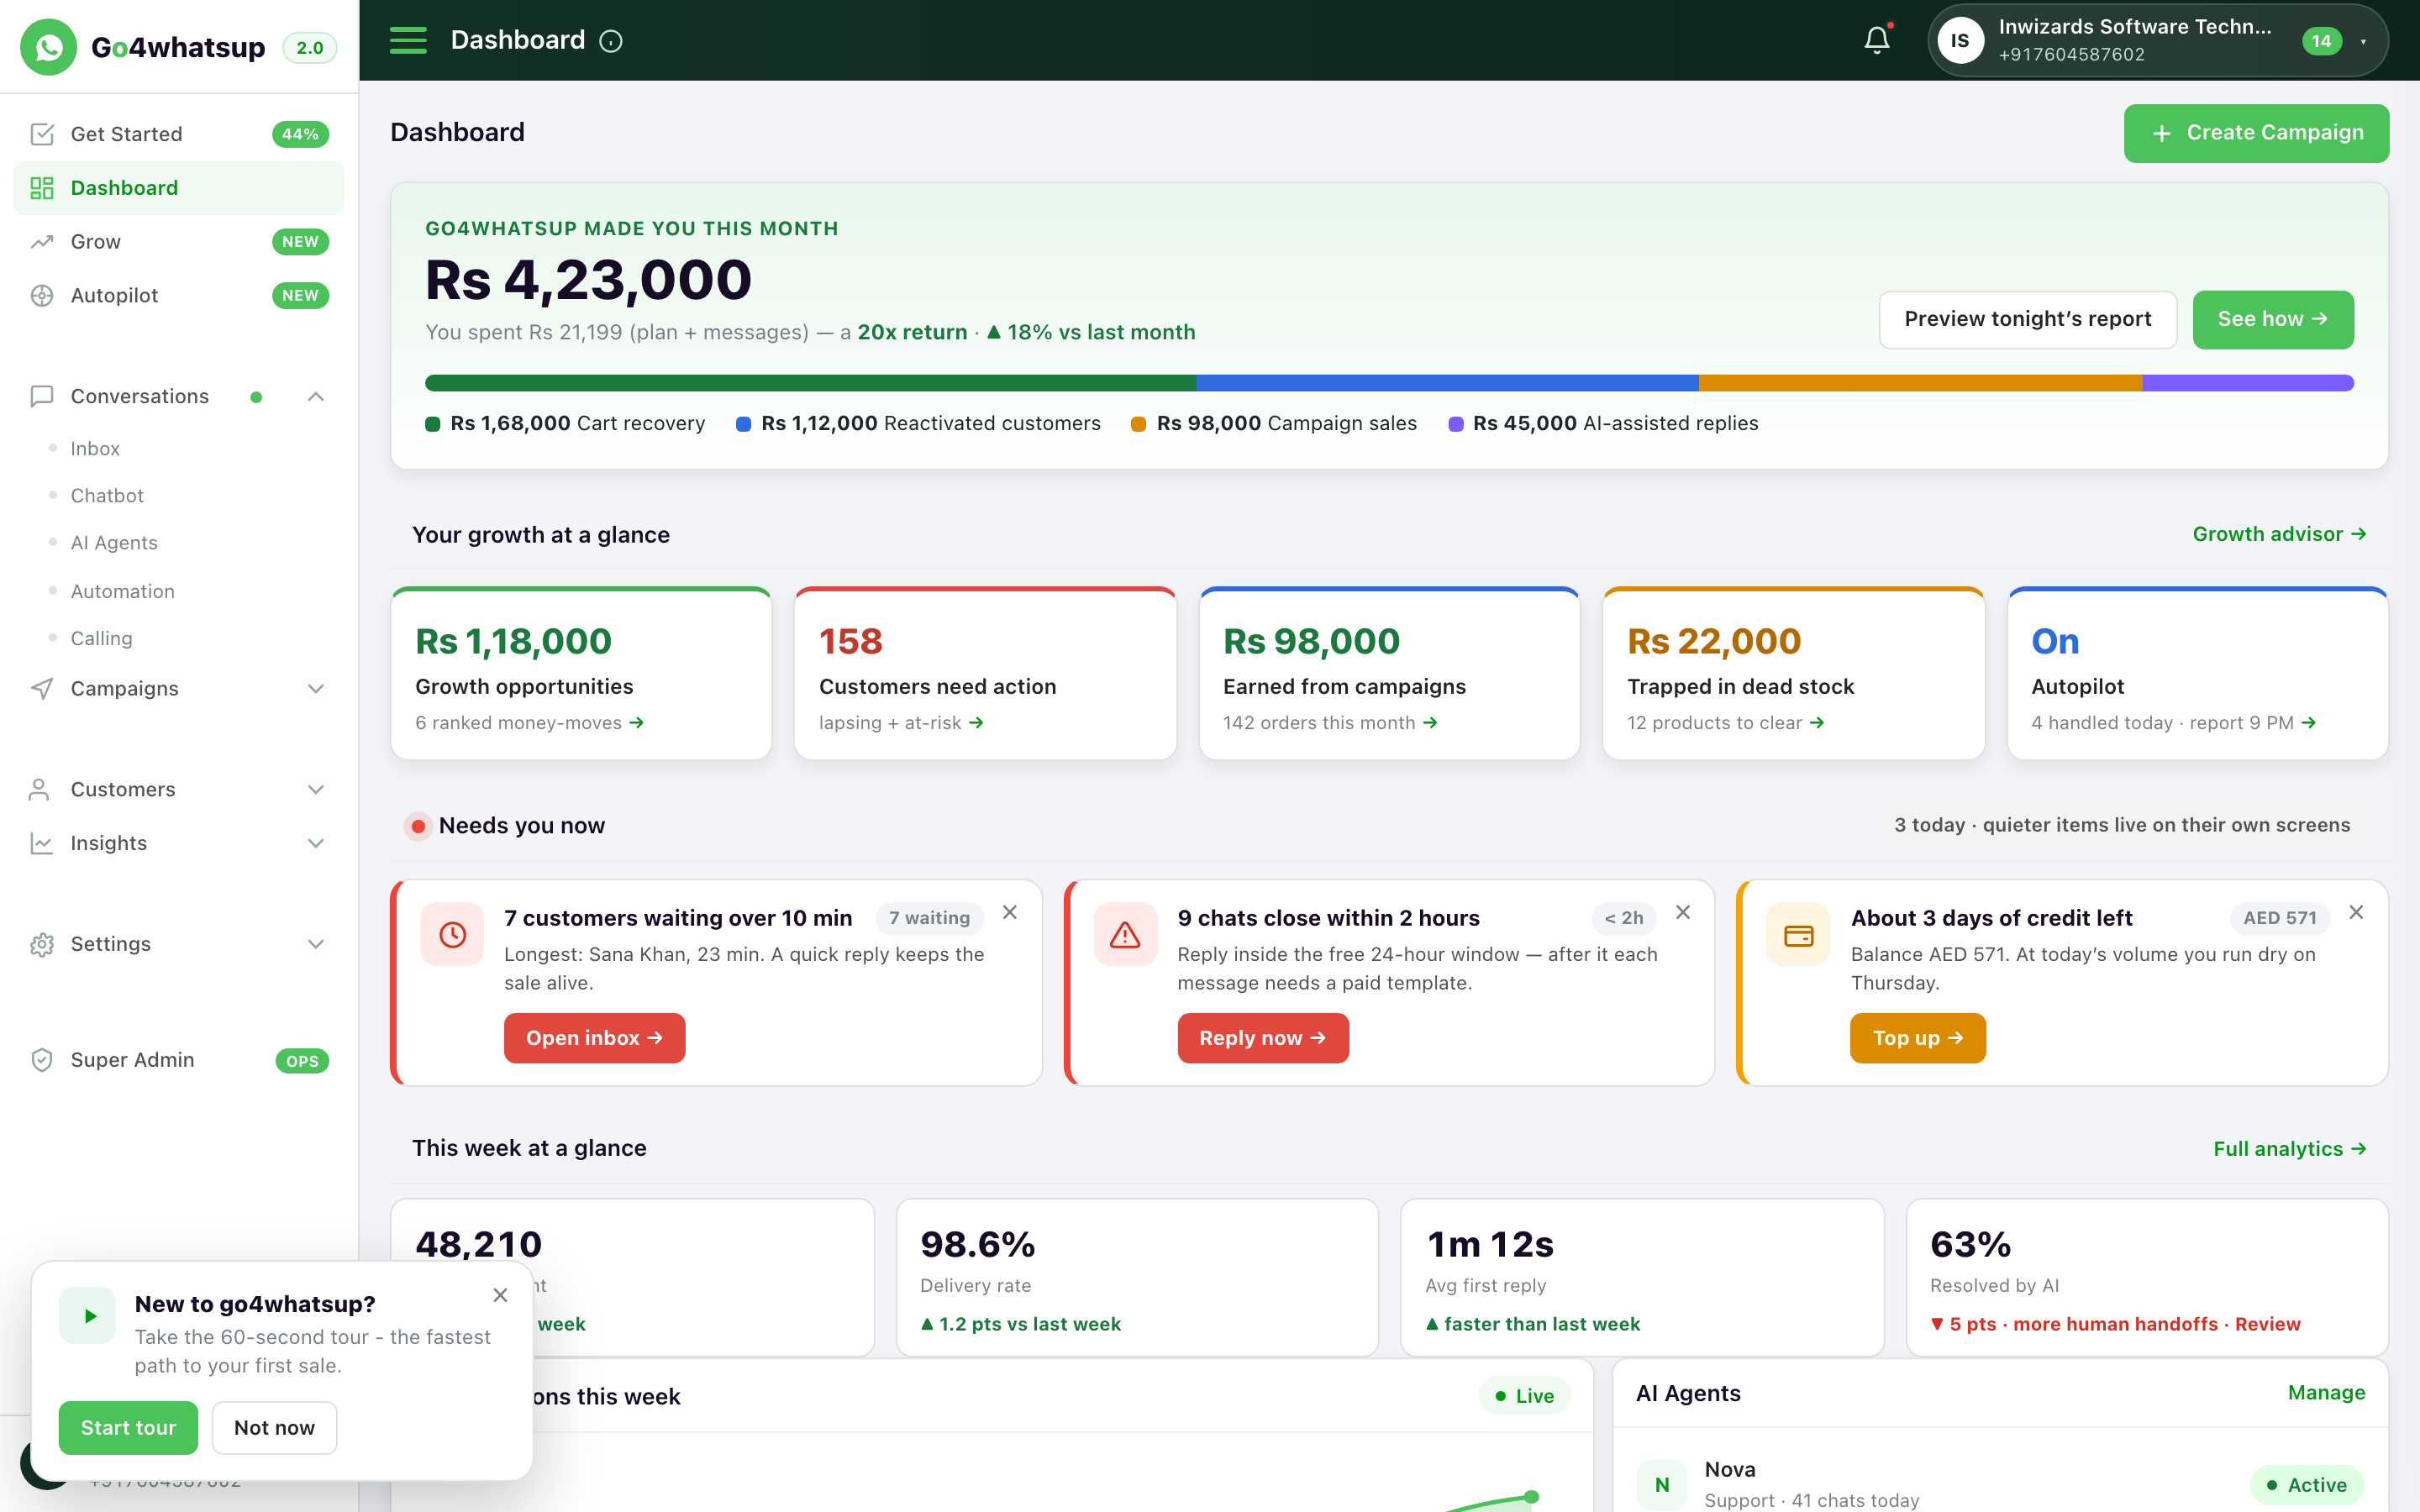Click purple AI-assisted replies bar segment
2420x1512 pixels.
[x=2248, y=383]
